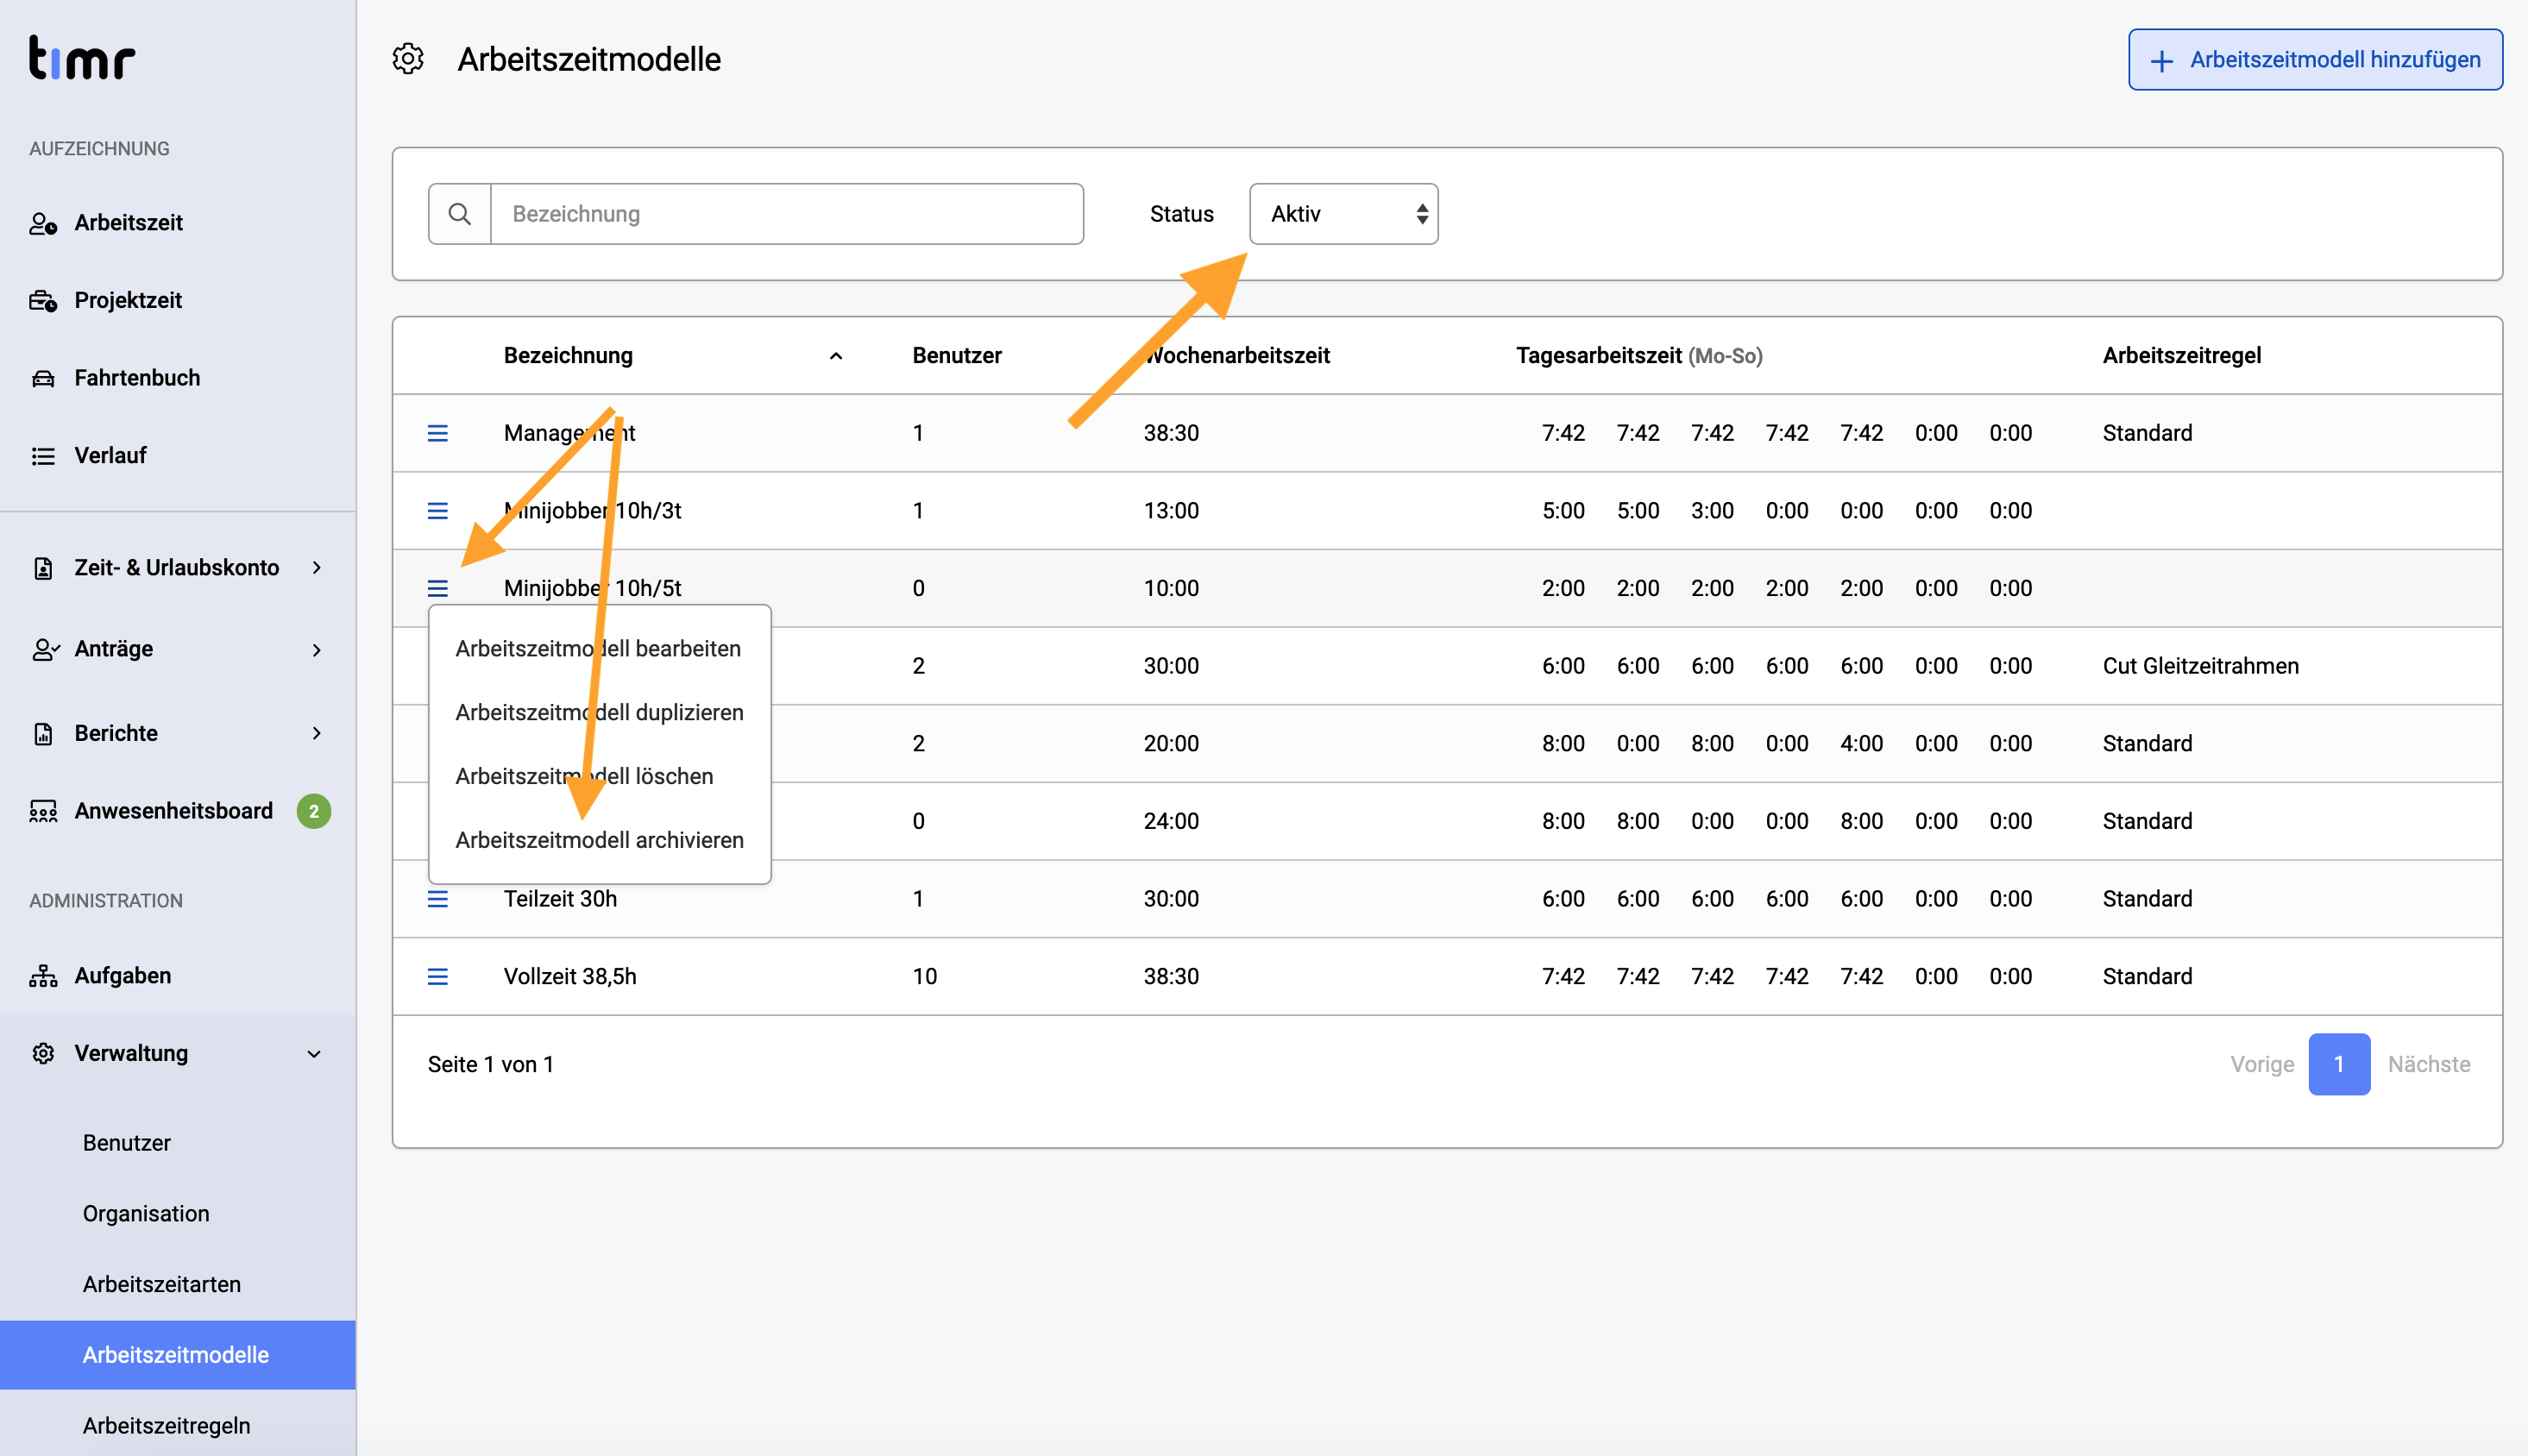The image size is (2528, 1456).
Task: Open the row menu for Minijobber 10h/3t
Action: tap(438, 511)
